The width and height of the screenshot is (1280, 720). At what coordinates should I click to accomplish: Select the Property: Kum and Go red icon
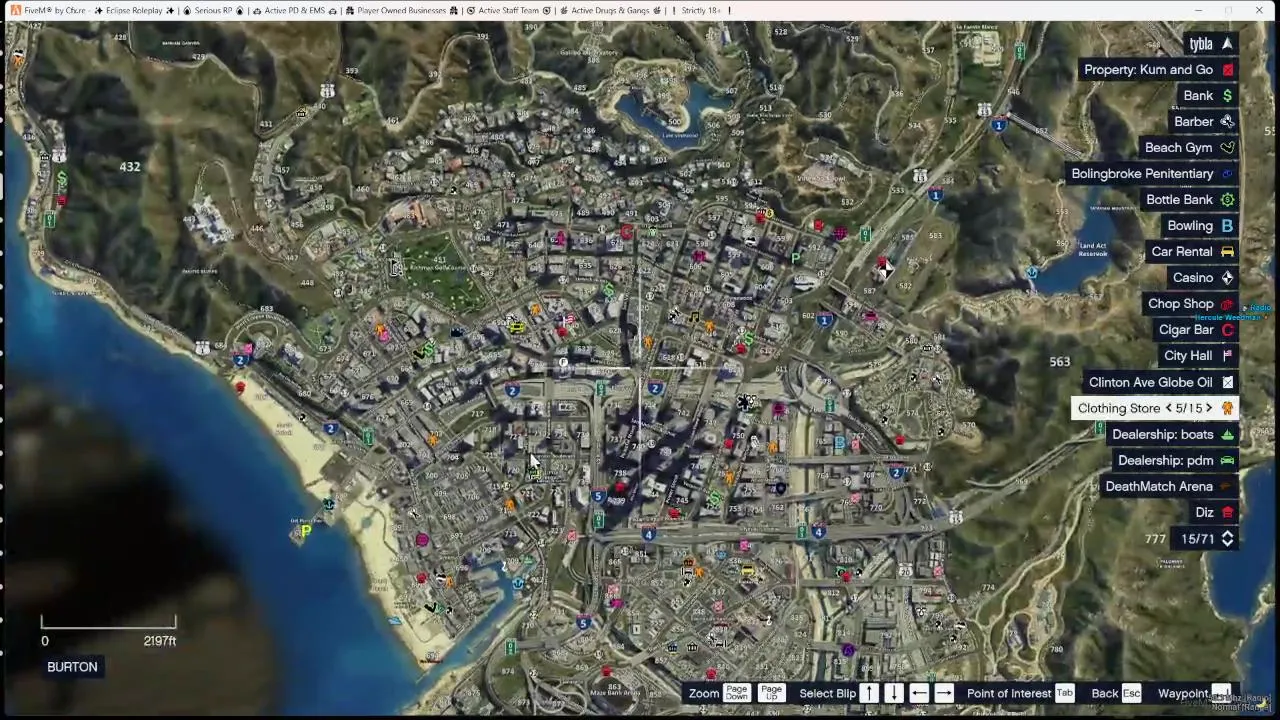tap(1227, 70)
